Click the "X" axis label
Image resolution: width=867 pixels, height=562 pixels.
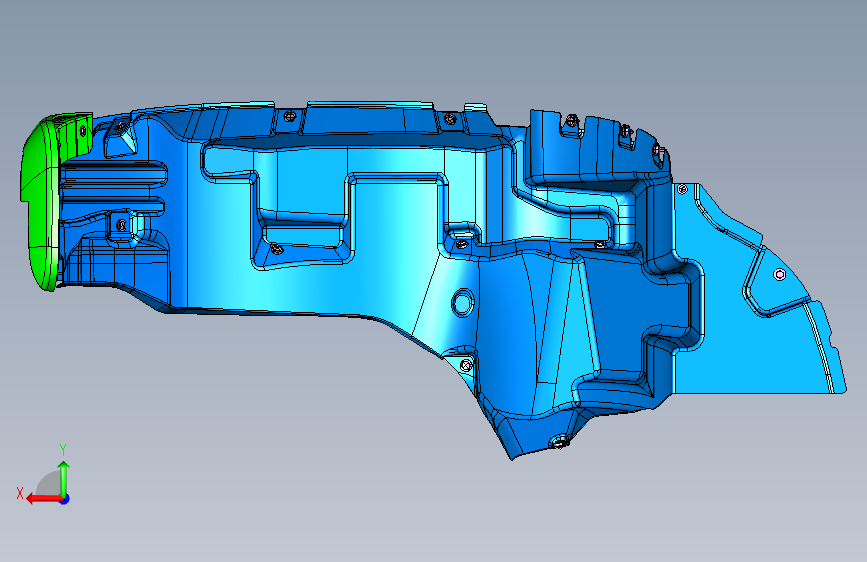[x=20, y=493]
